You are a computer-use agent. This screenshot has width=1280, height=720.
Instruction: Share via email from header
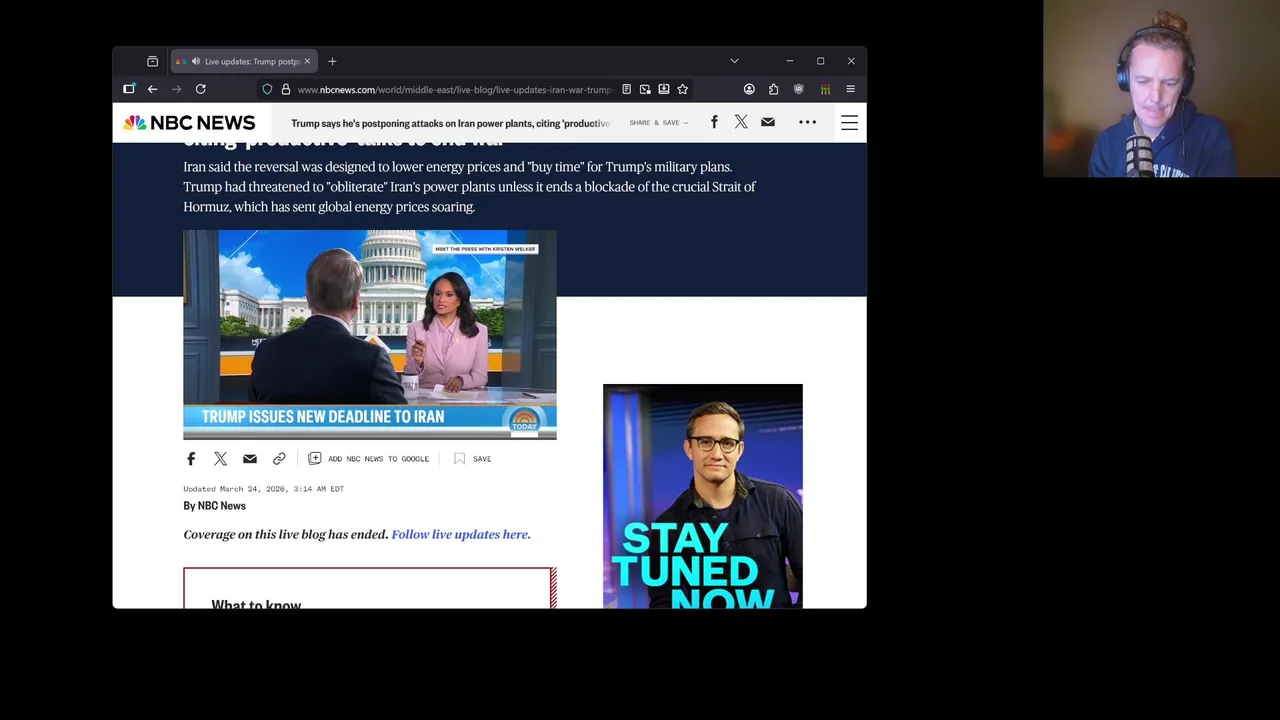pyautogui.click(x=768, y=122)
